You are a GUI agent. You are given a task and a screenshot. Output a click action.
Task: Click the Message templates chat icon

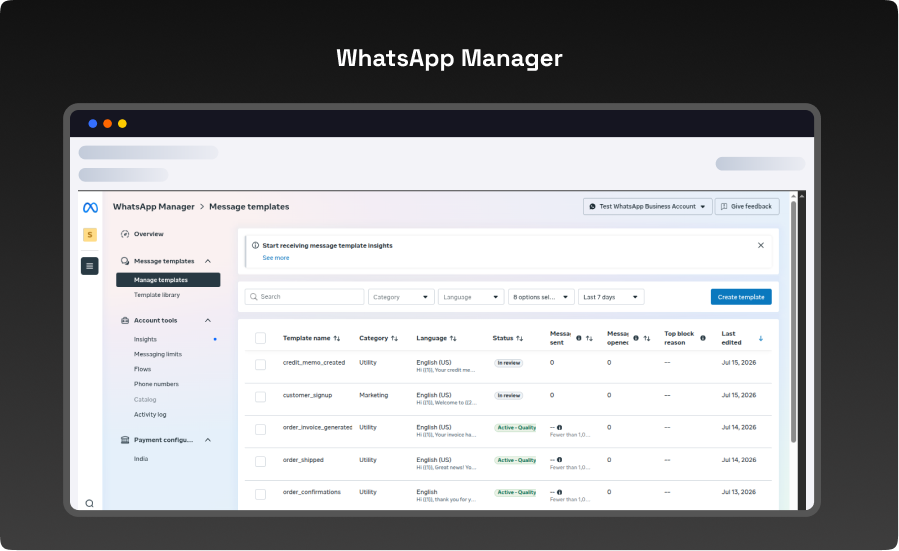(125, 261)
